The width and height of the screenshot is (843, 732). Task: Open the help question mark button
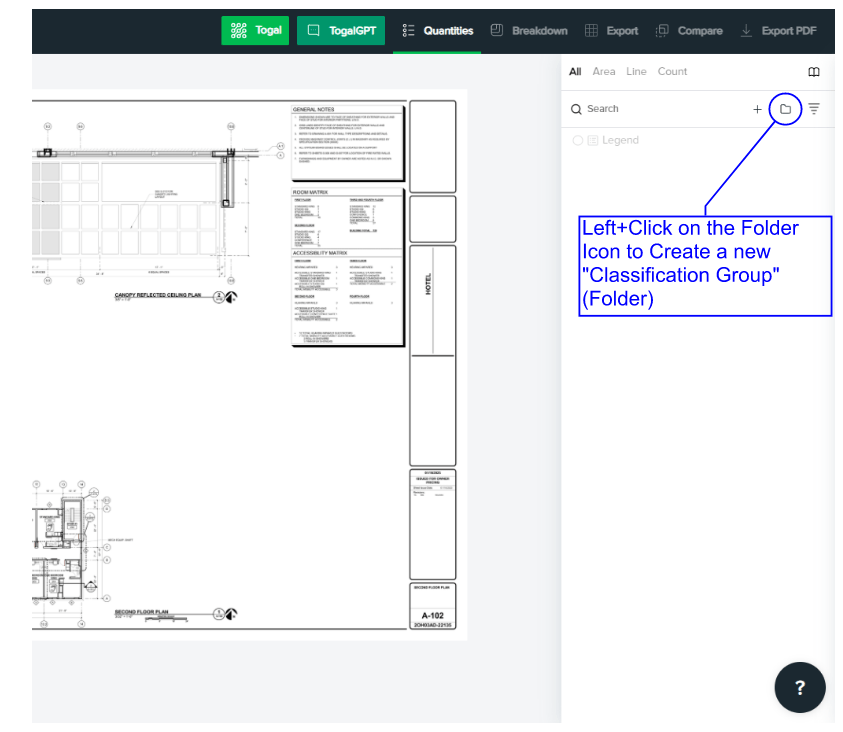(x=799, y=687)
